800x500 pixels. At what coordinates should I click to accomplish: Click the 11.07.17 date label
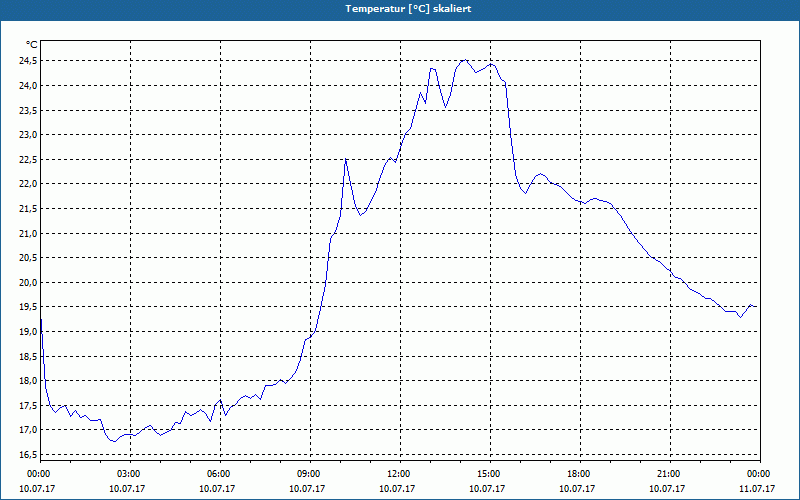(757, 488)
